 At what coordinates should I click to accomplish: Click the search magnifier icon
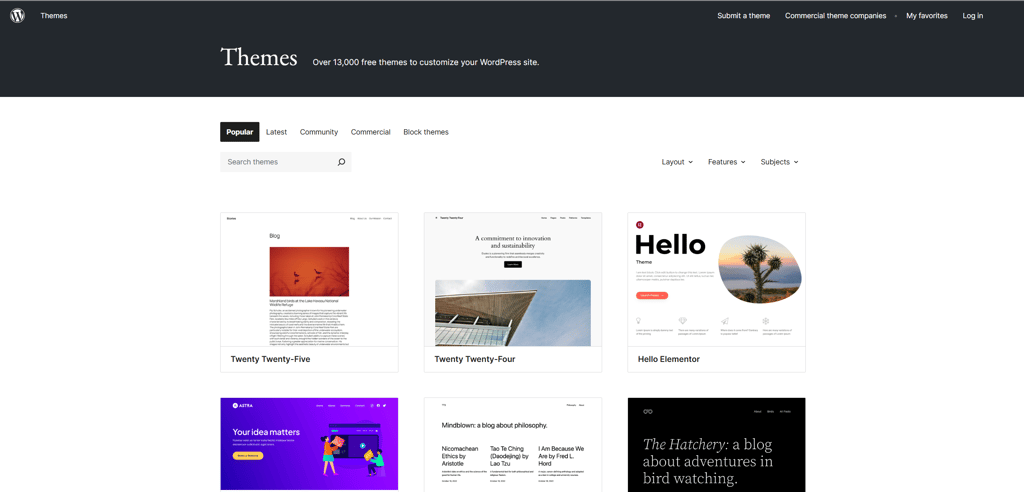(341, 162)
